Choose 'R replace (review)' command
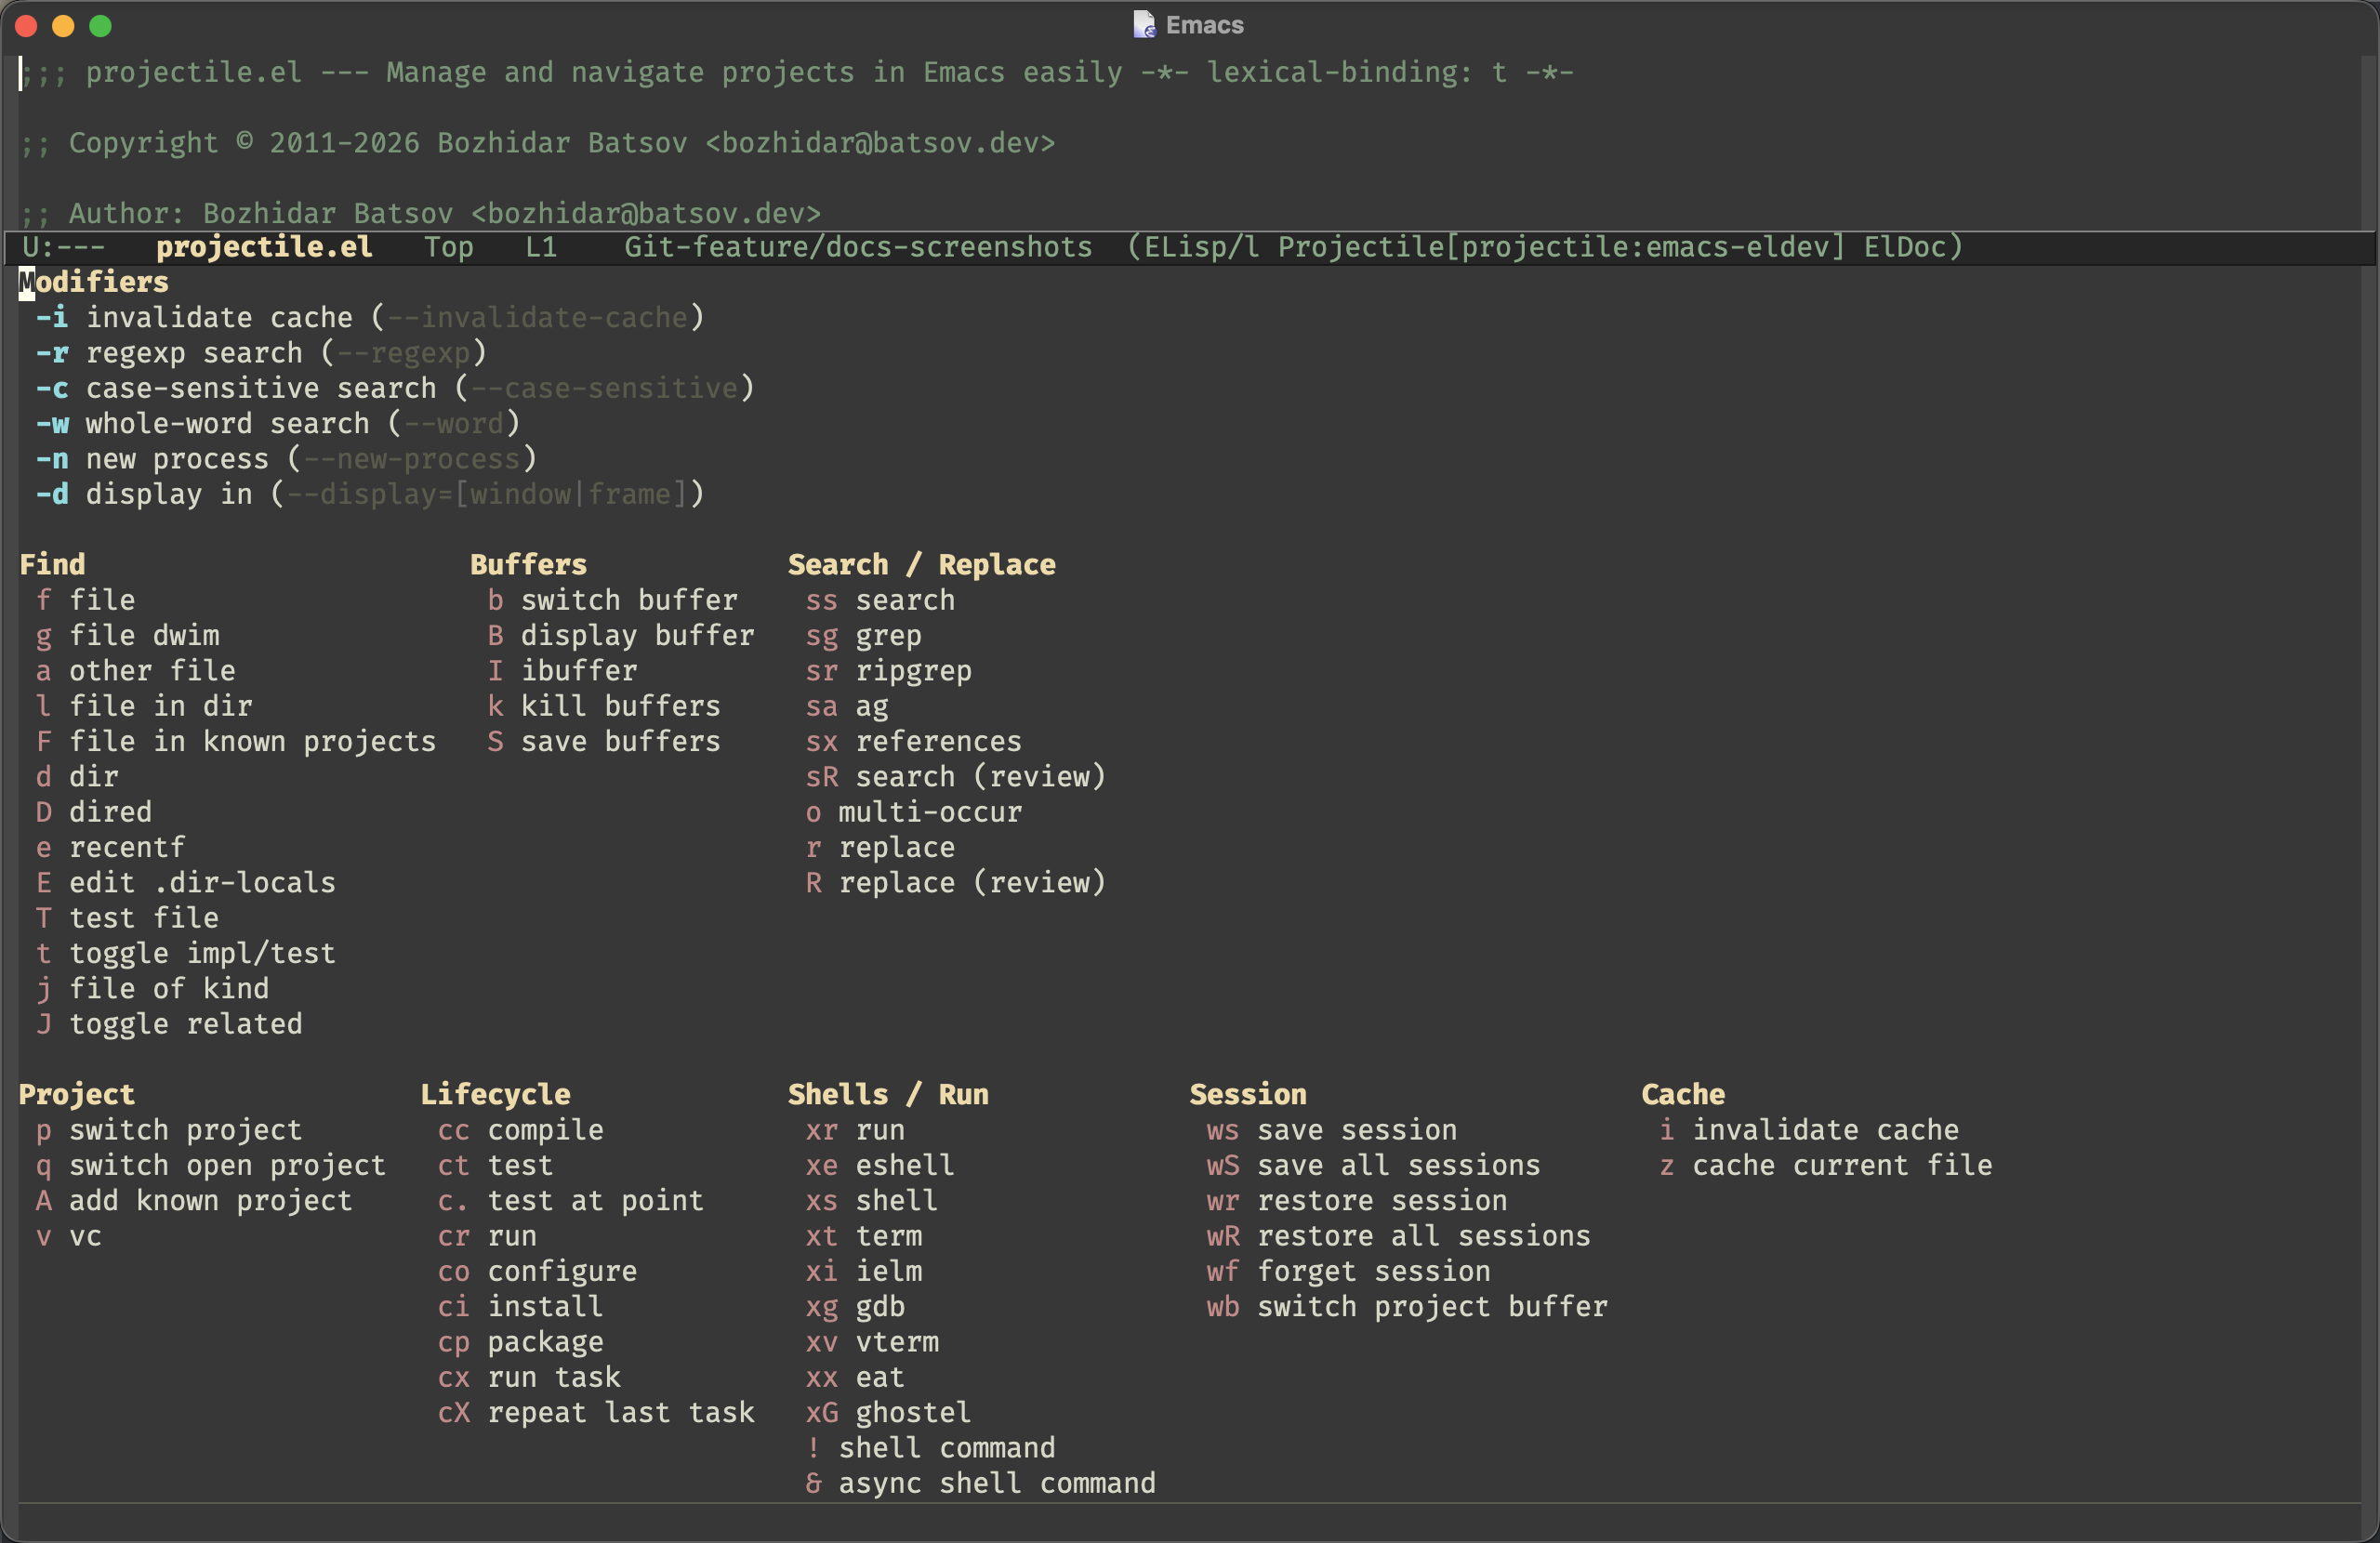This screenshot has width=2380, height=1543. [x=956, y=883]
